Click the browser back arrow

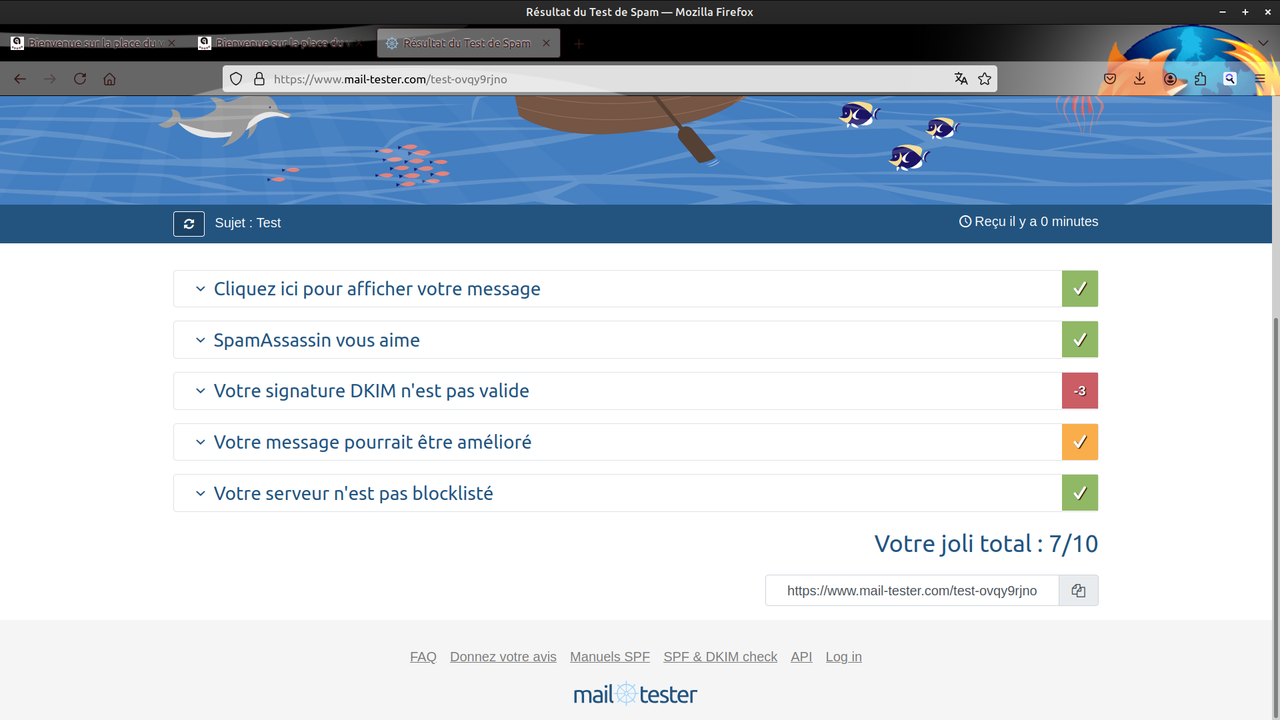tap(20, 79)
